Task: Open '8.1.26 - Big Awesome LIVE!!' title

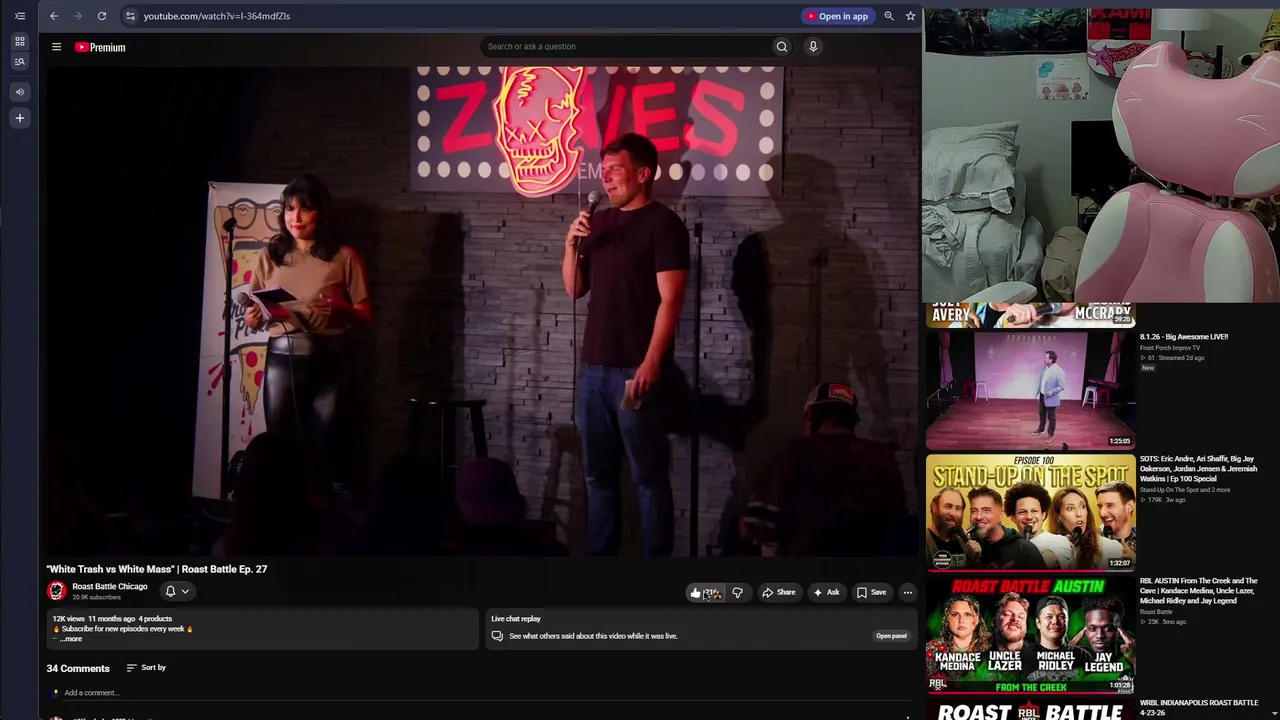Action: [x=1184, y=337]
